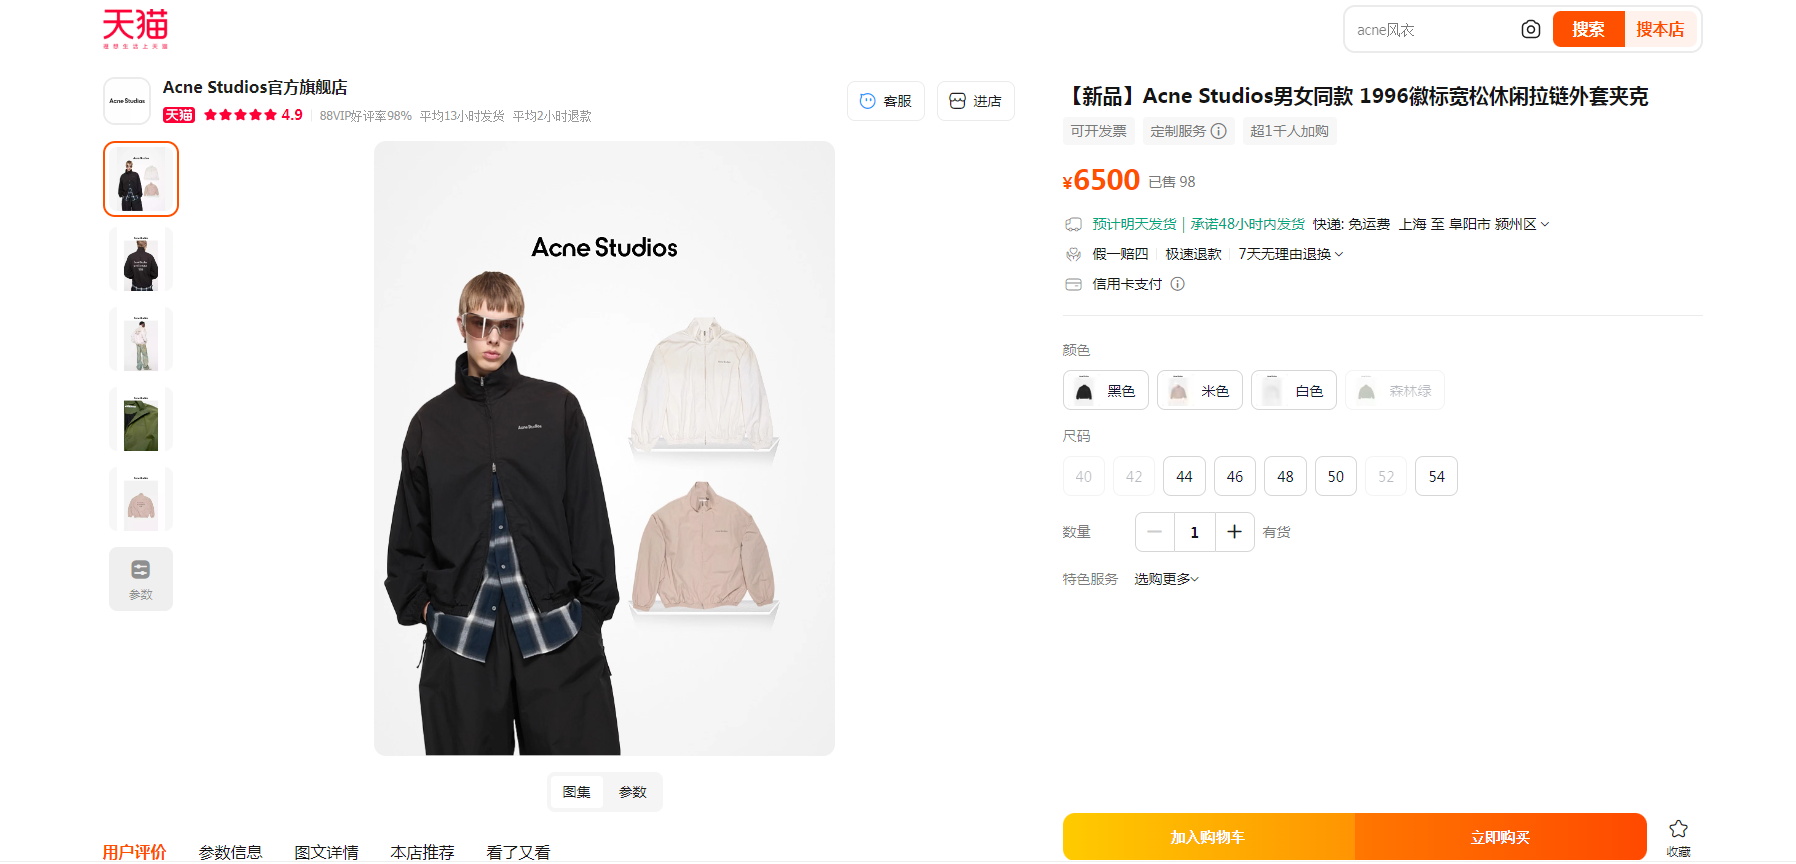This screenshot has width=1796, height=864.
Task: Click the camera image-search icon
Action: [1530, 29]
